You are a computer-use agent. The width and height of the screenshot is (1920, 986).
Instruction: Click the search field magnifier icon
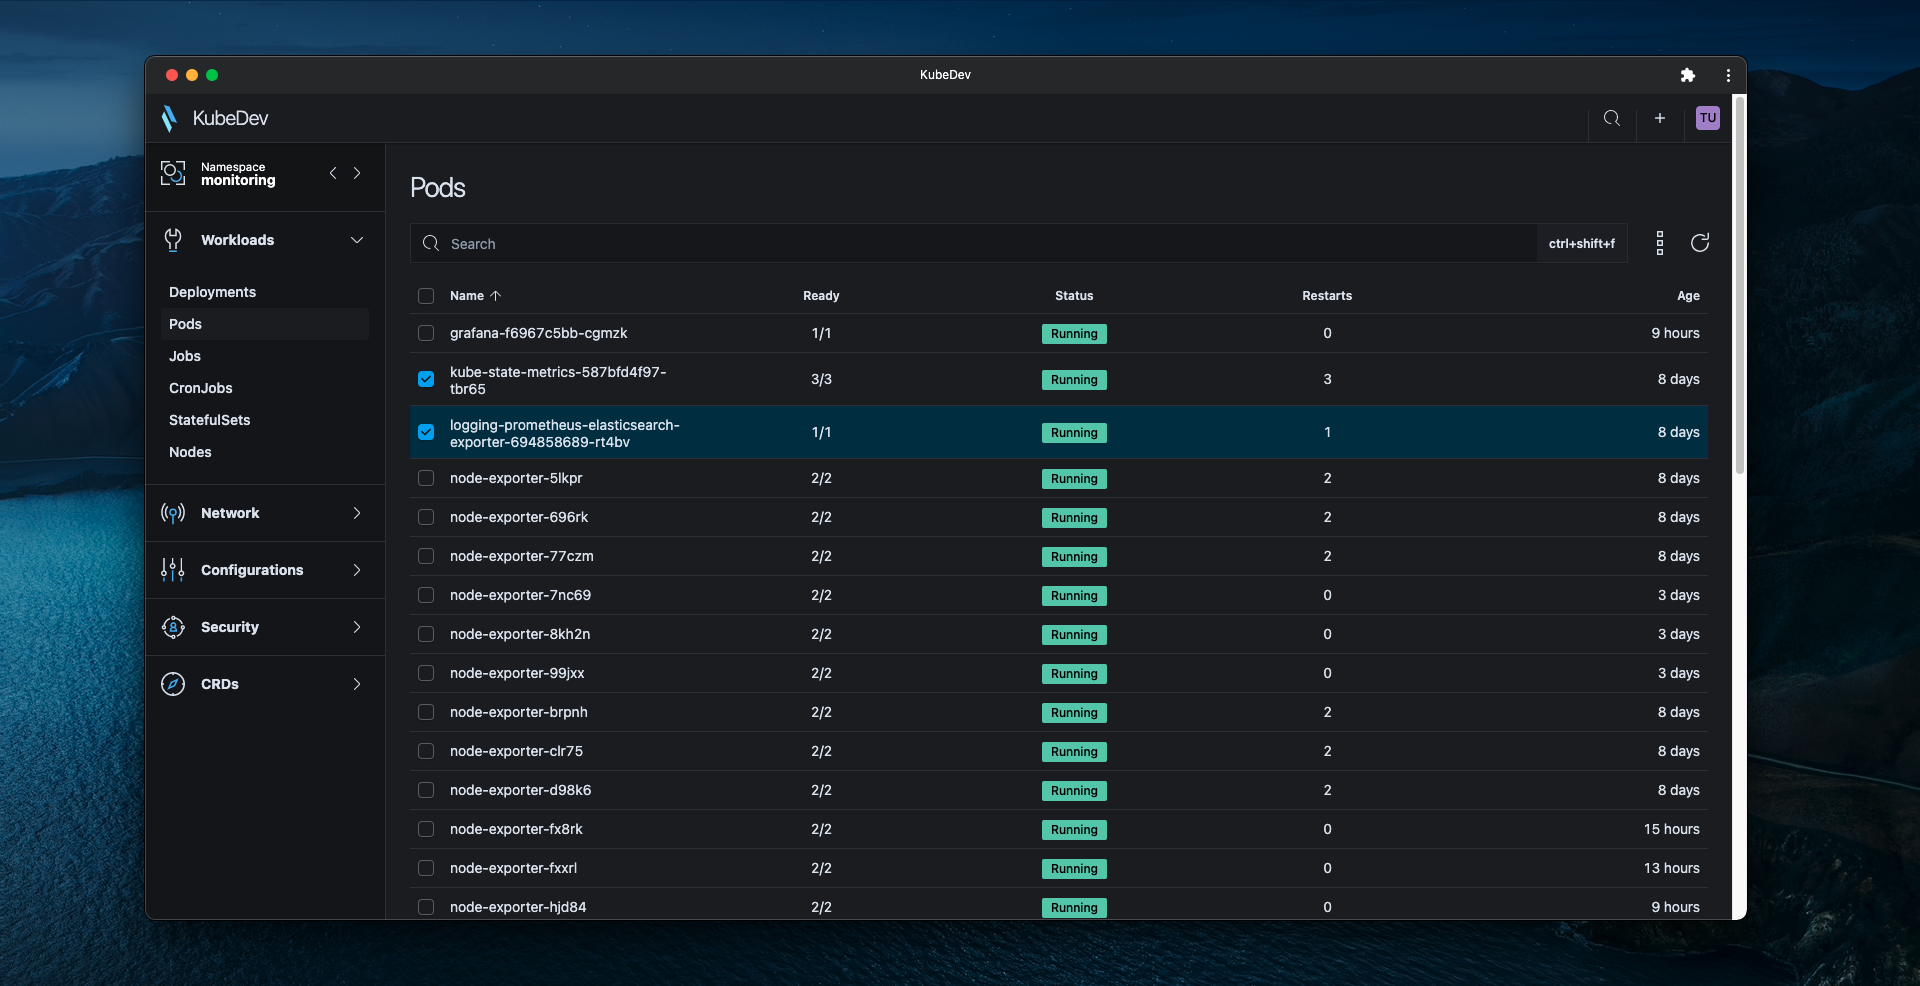click(x=431, y=243)
